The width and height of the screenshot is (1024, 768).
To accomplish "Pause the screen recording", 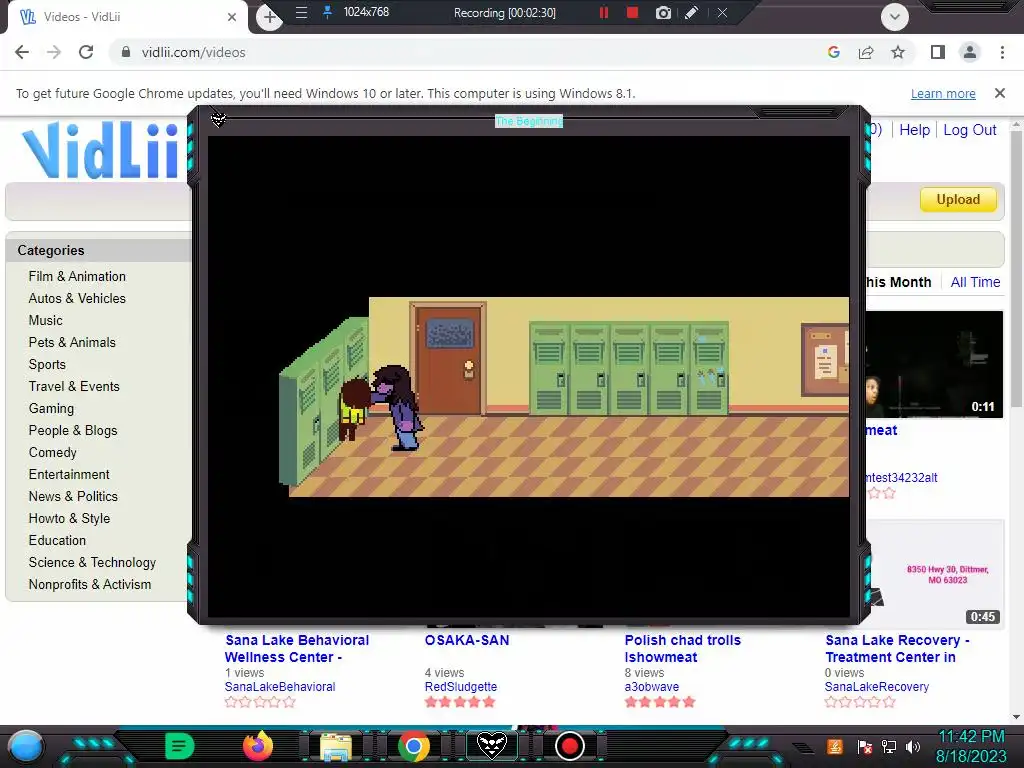I will click(x=603, y=12).
